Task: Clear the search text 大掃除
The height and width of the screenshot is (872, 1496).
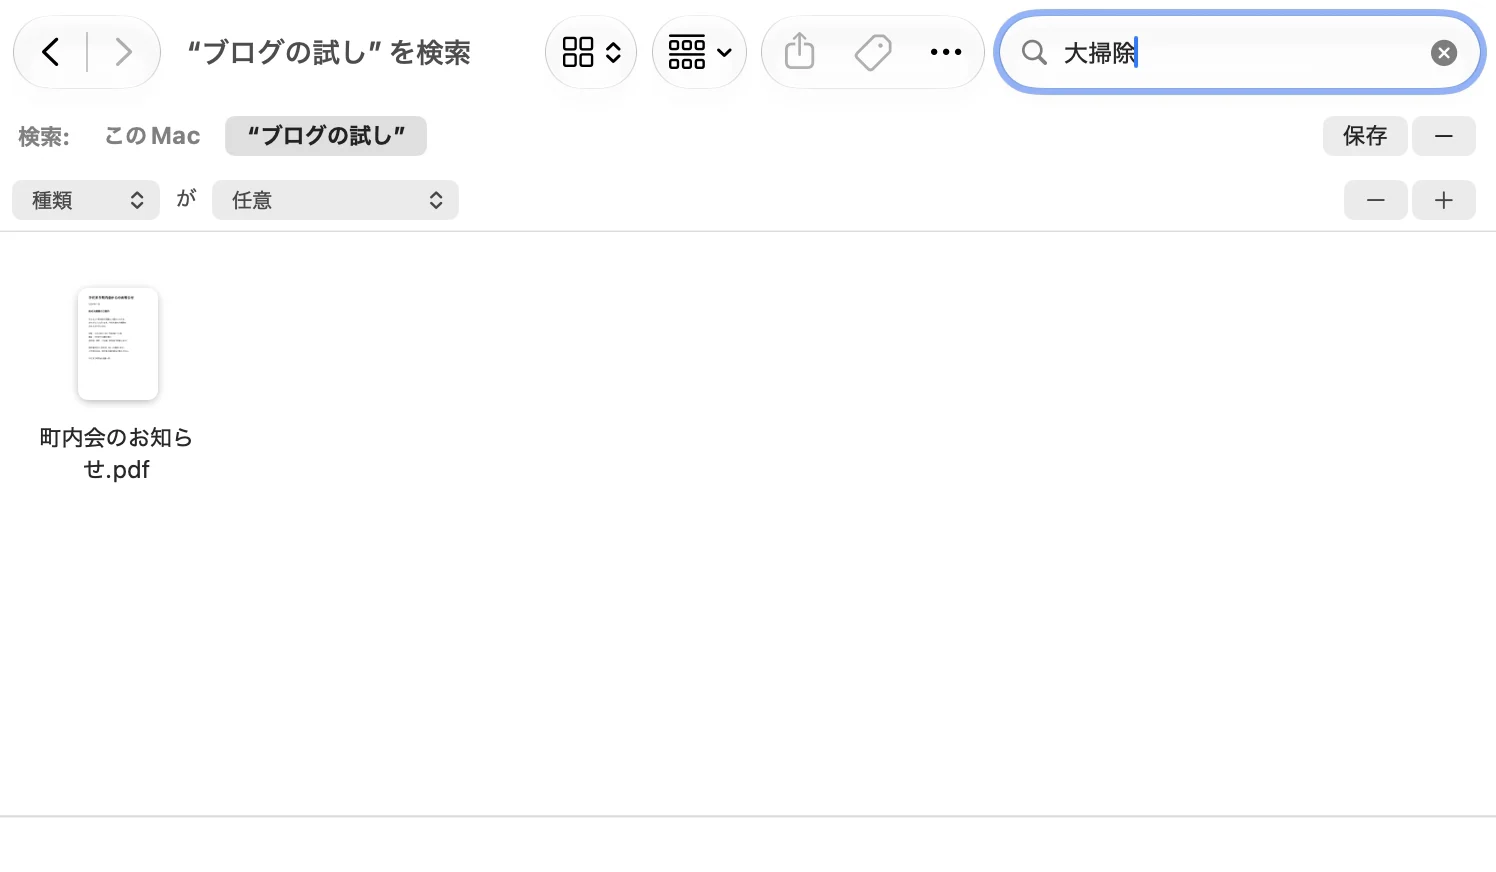Action: point(1444,53)
